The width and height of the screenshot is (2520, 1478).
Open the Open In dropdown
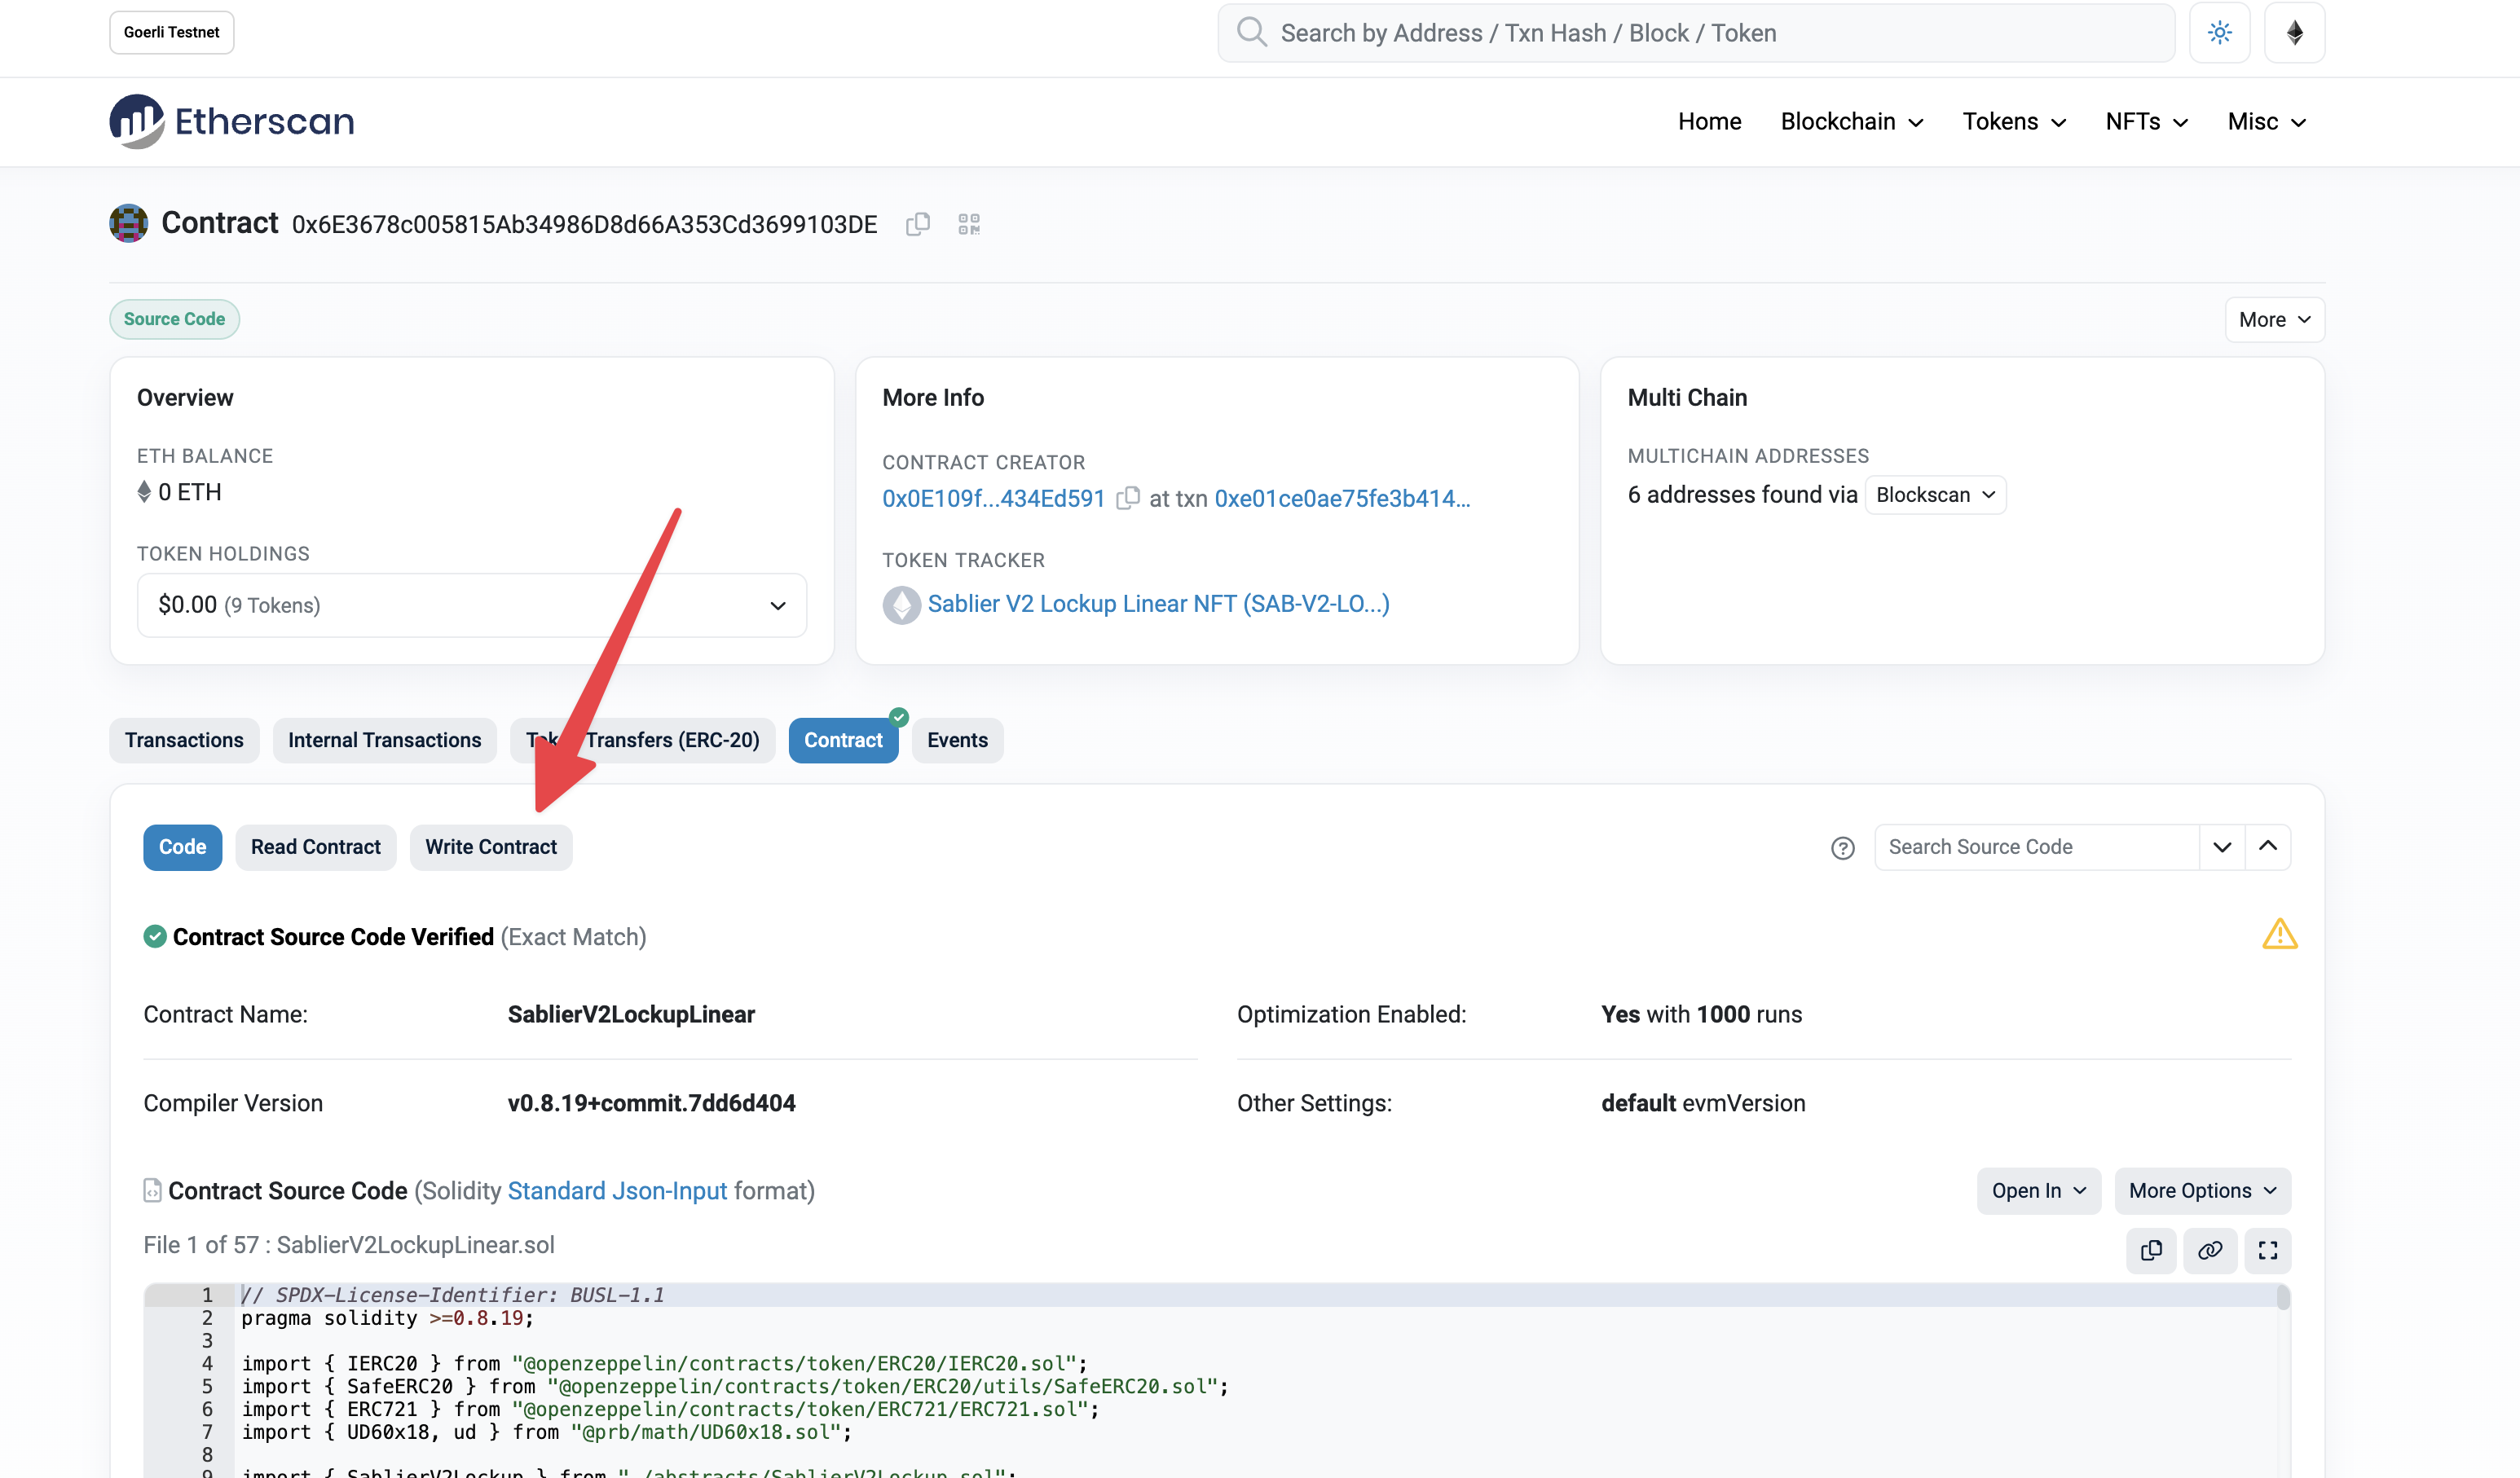2038,1191
